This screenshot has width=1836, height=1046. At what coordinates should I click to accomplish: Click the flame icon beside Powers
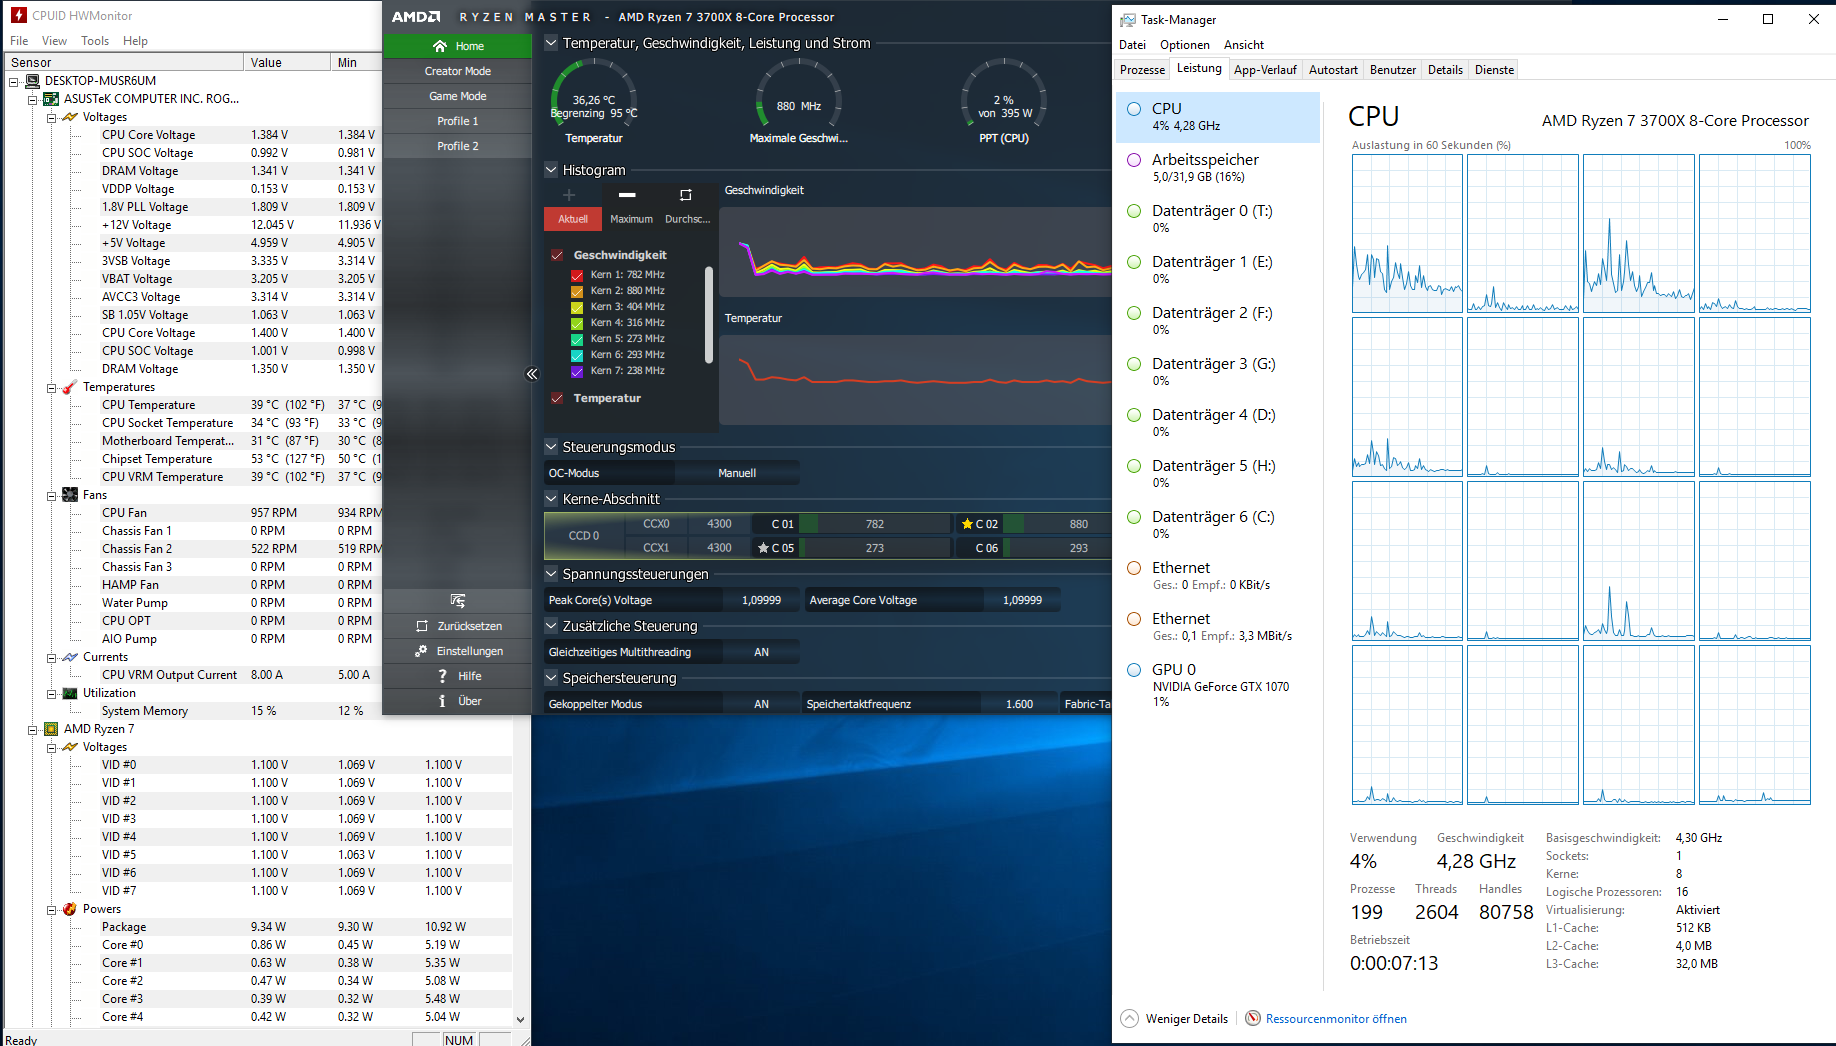(x=70, y=909)
